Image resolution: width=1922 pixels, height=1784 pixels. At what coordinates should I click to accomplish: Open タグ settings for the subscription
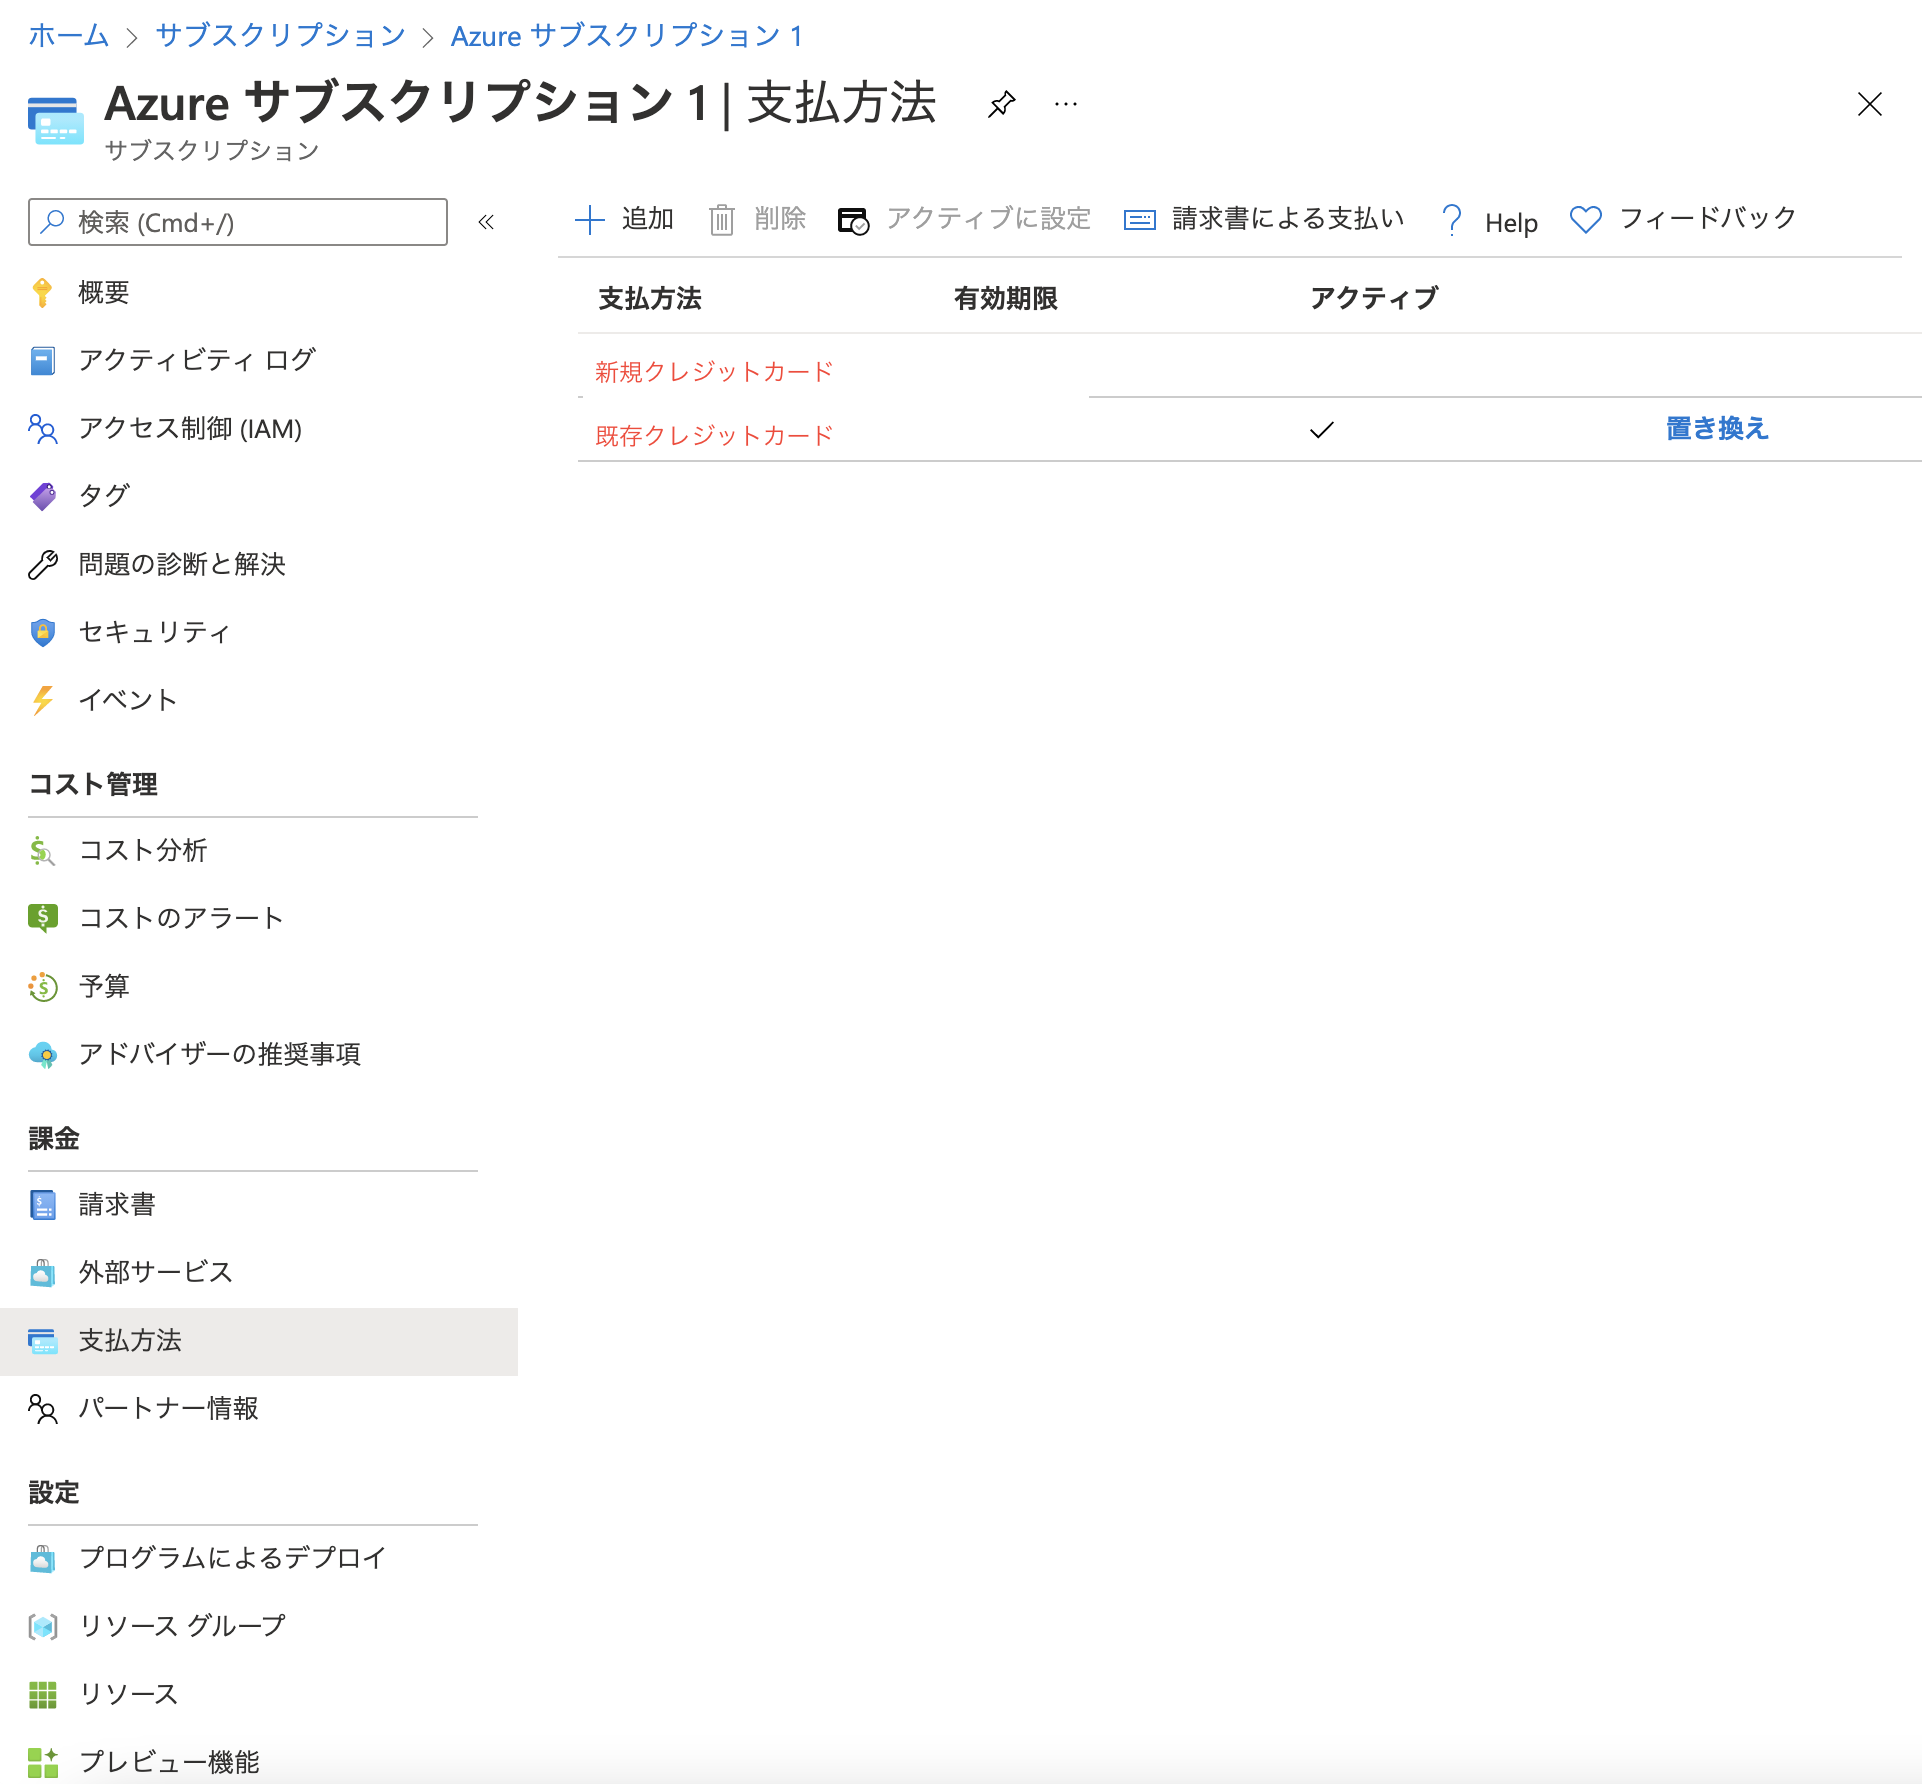coord(103,495)
